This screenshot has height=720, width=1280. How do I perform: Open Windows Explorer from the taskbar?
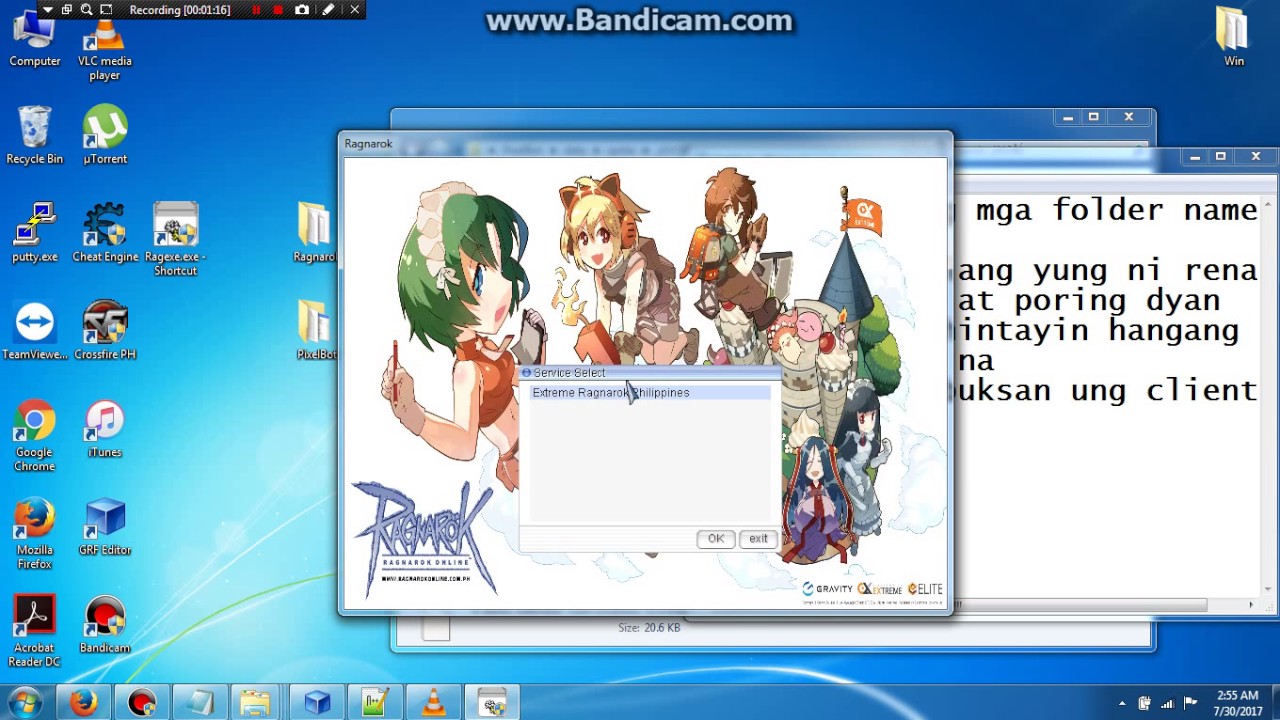click(x=258, y=703)
